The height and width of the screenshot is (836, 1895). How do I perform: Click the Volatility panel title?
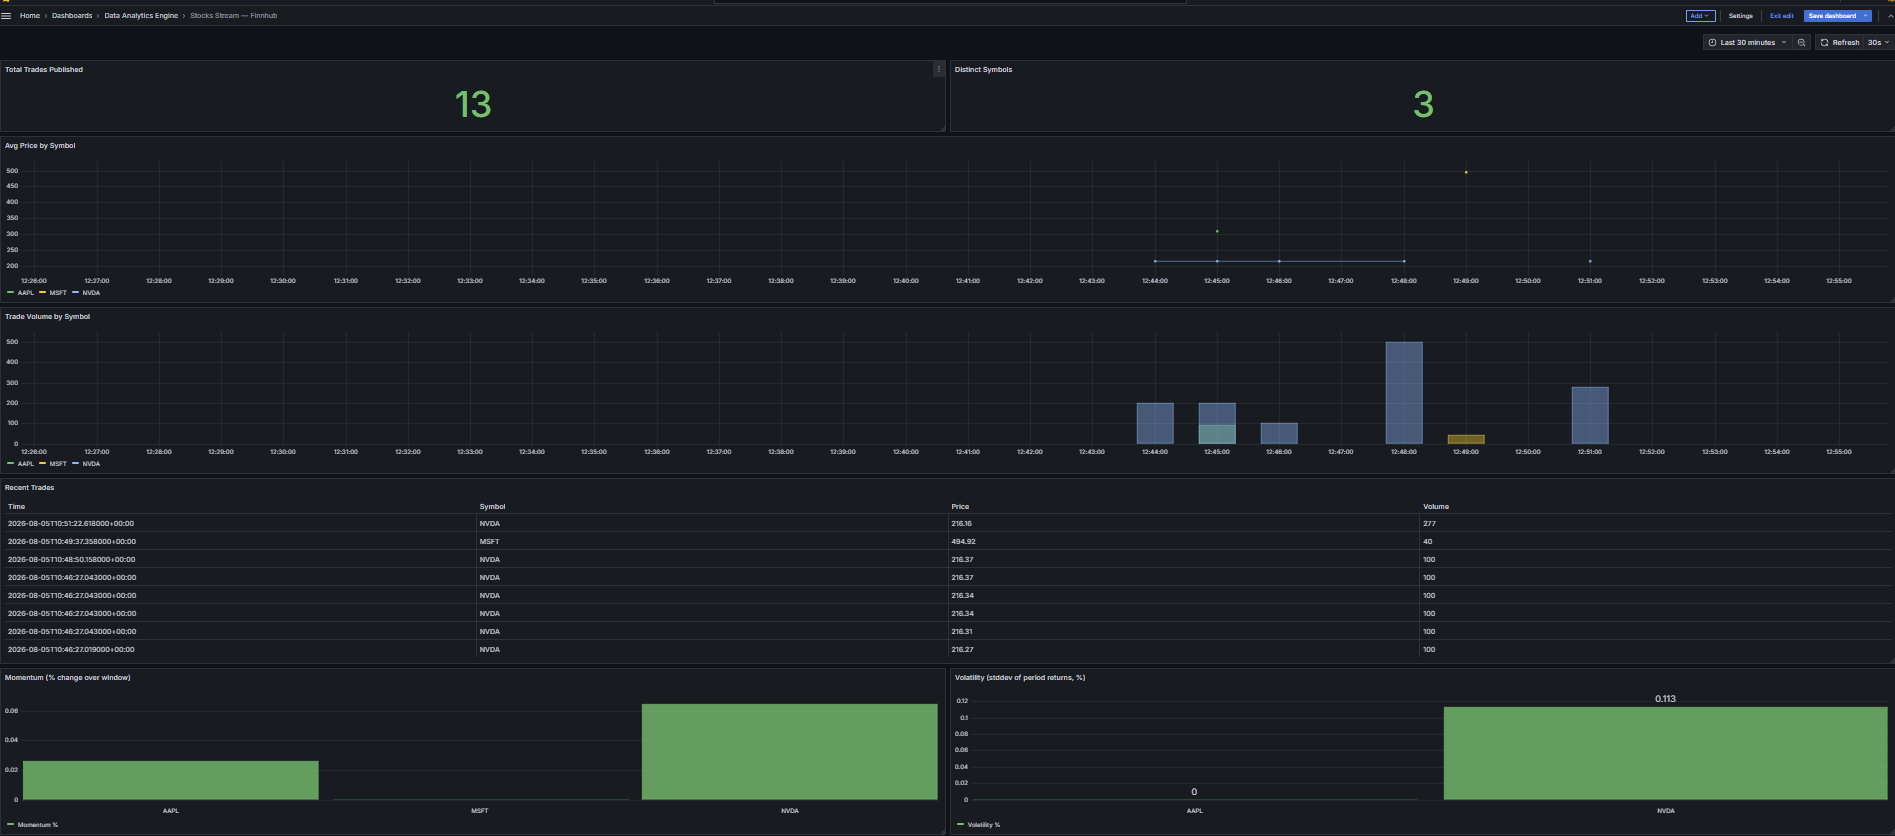[x=1020, y=678]
